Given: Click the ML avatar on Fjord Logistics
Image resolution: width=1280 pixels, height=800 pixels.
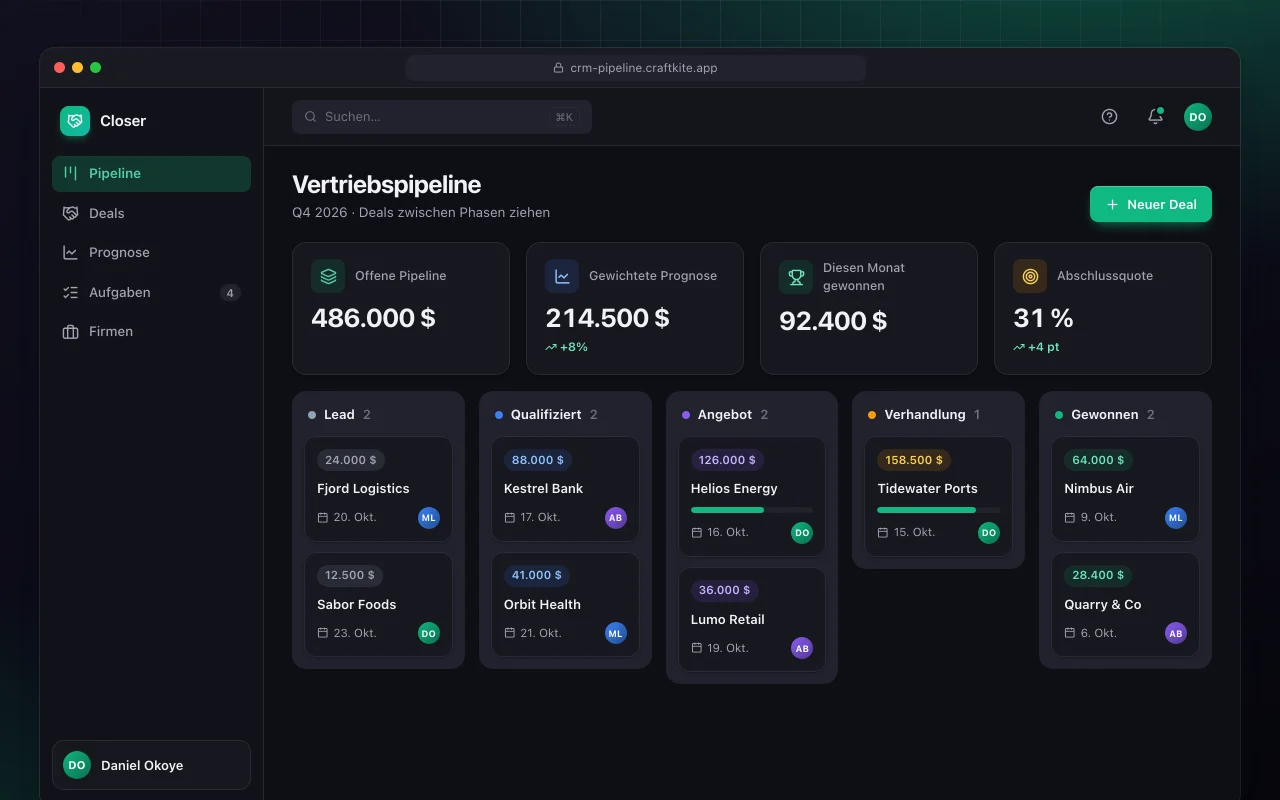Looking at the screenshot, I should (429, 518).
